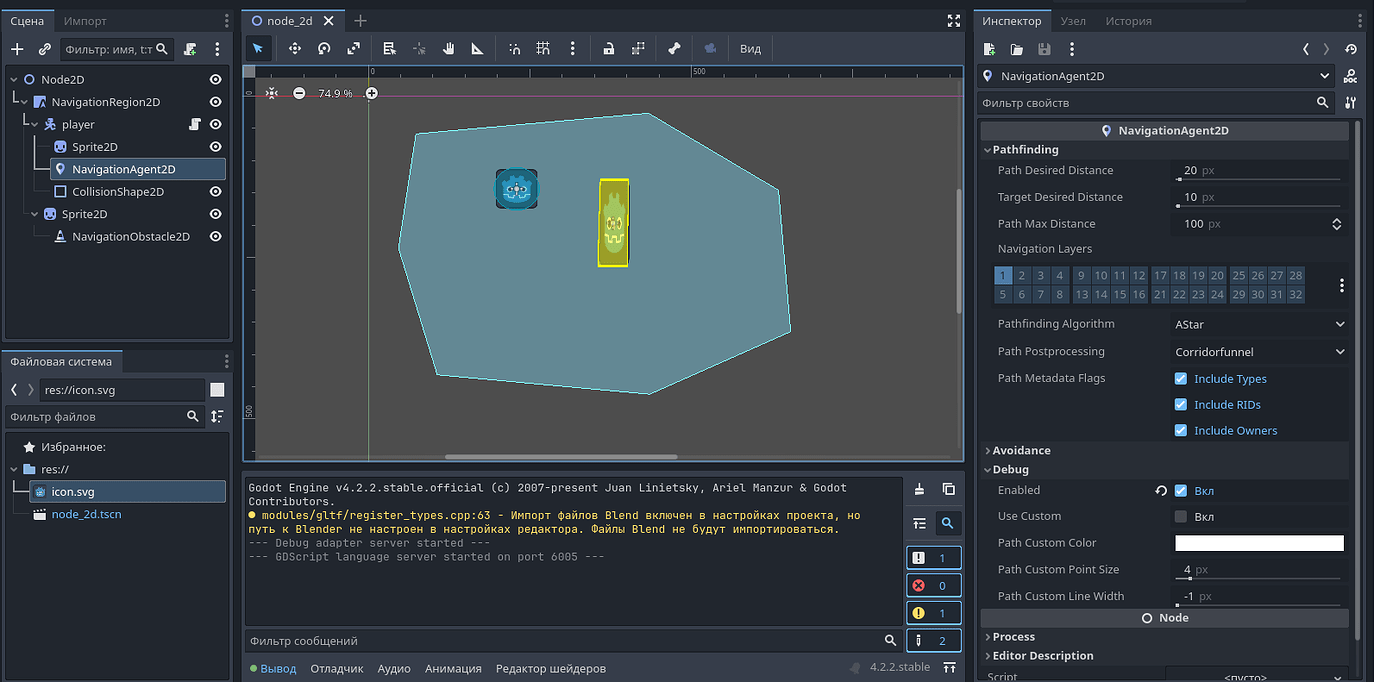Hide the first Sprite2D under player
This screenshot has height=682, width=1380.
click(x=215, y=147)
